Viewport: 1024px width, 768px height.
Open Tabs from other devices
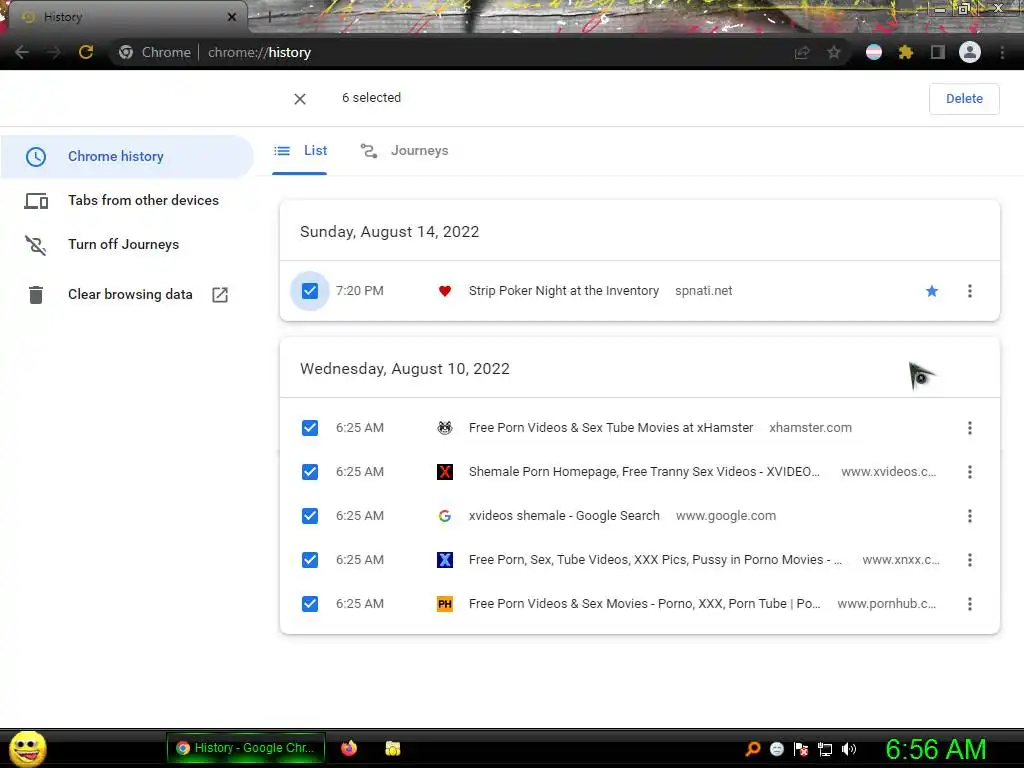127,200
